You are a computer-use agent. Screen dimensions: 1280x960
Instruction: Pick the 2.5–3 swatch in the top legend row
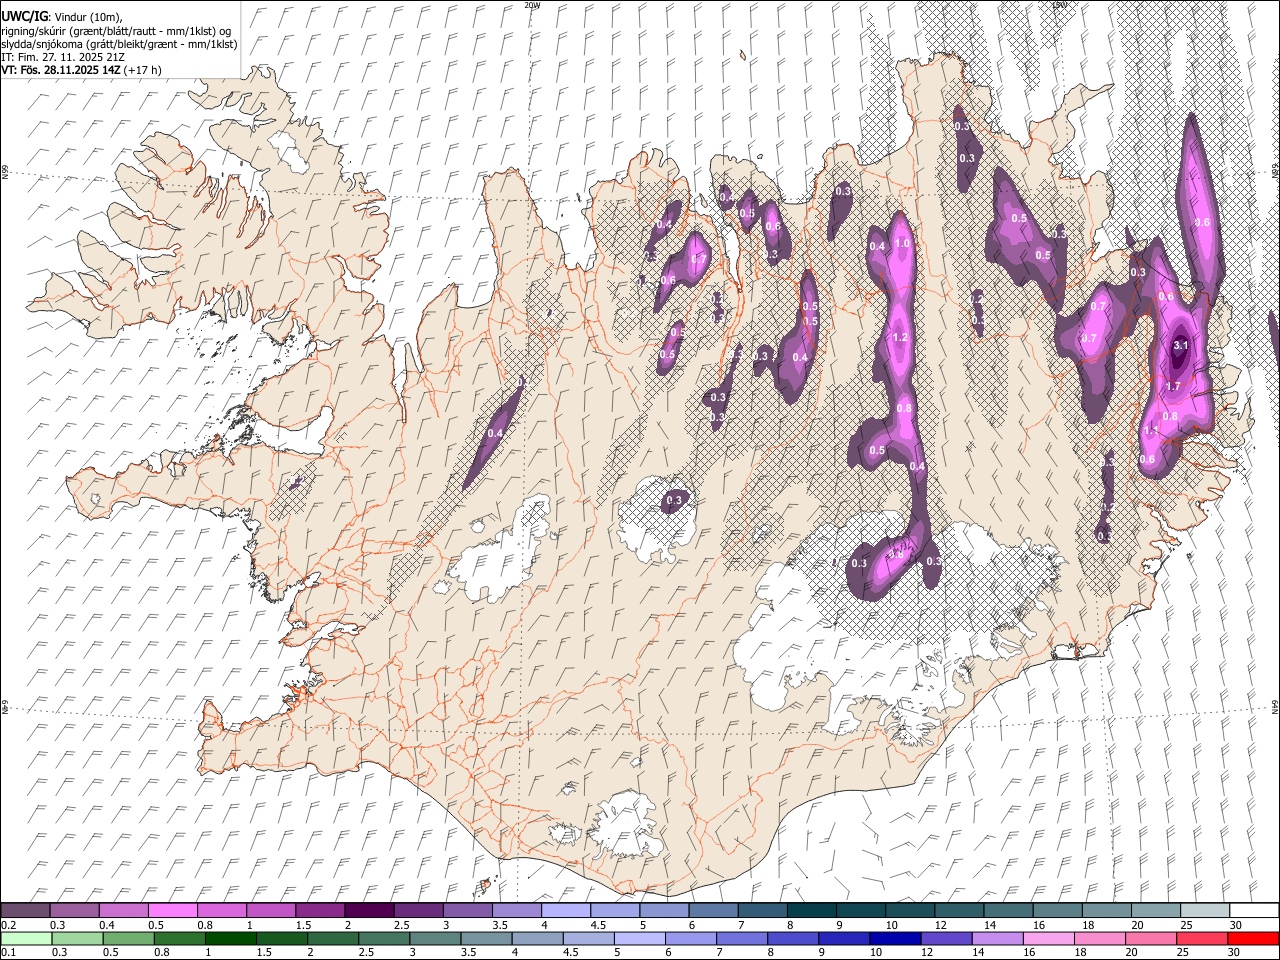418,910
